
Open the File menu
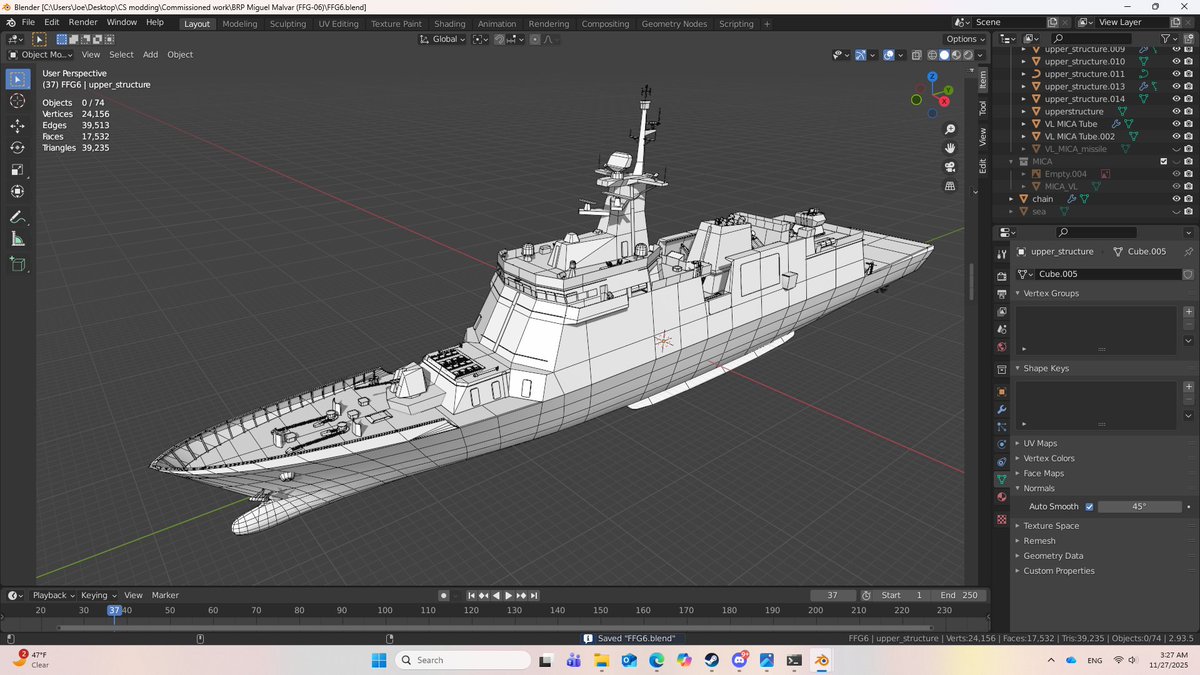[x=28, y=22]
